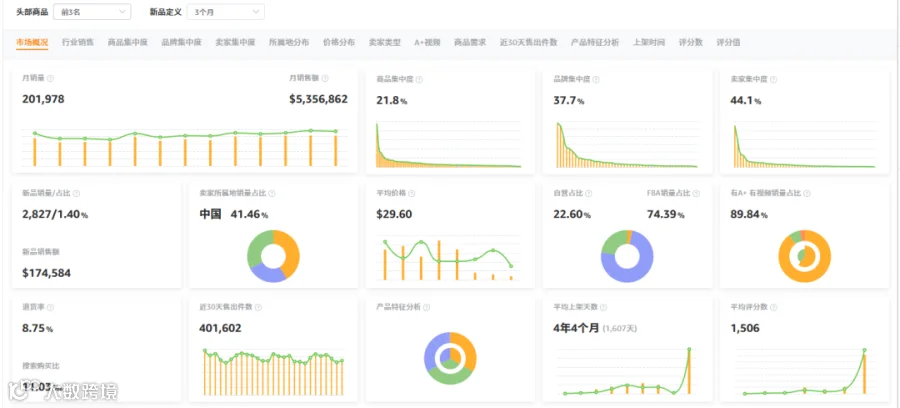
Task: Switch to the 行业销售 tab
Action: tap(78, 42)
